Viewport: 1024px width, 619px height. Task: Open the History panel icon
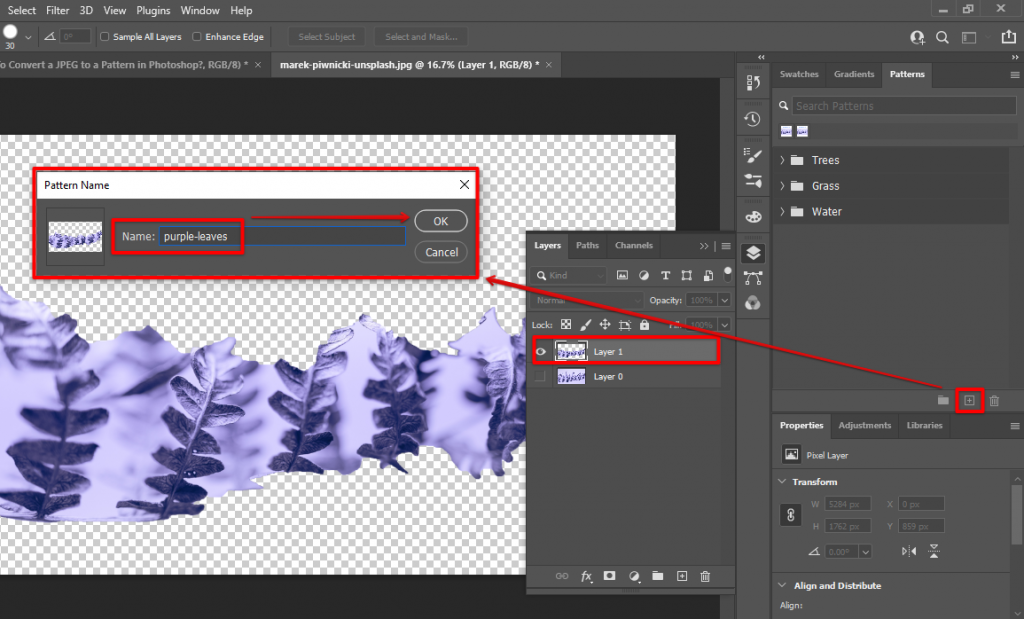tap(752, 118)
